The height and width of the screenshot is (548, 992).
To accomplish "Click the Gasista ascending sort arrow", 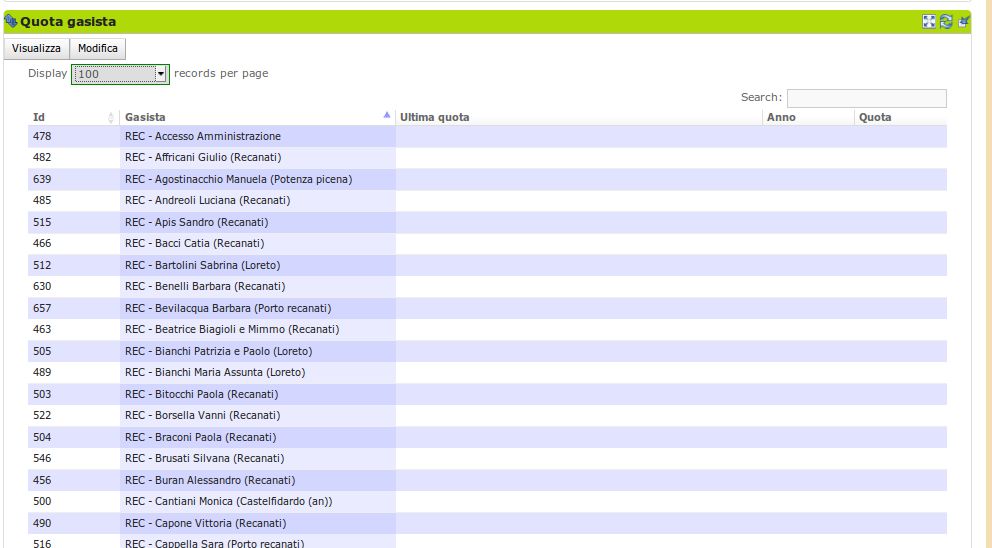I will 387,116.
